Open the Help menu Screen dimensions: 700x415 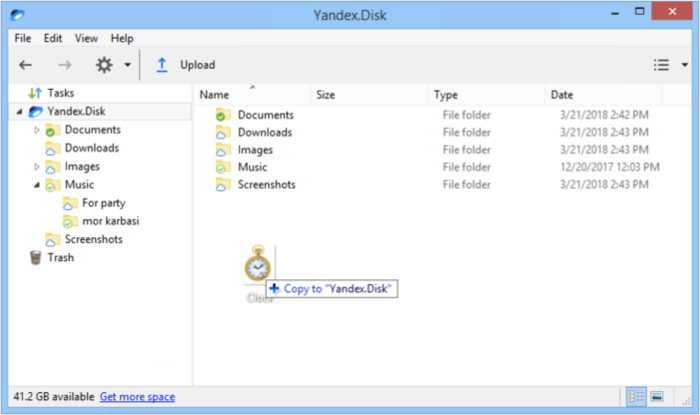(122, 38)
